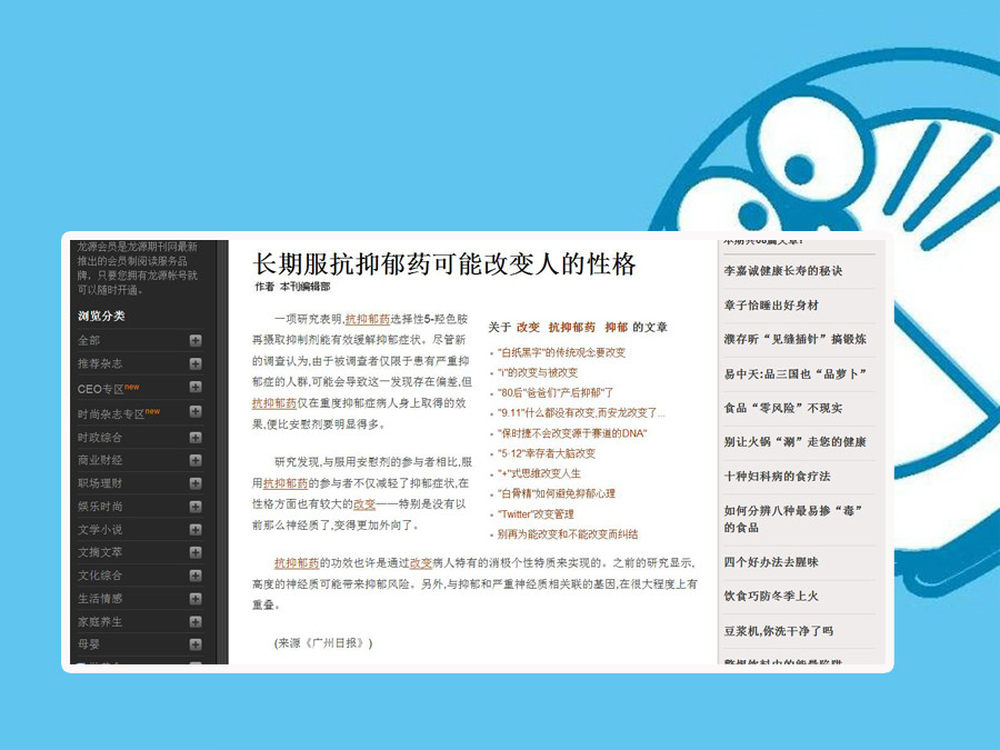
Task: Select the 文学小说 category
Action: click(x=99, y=529)
